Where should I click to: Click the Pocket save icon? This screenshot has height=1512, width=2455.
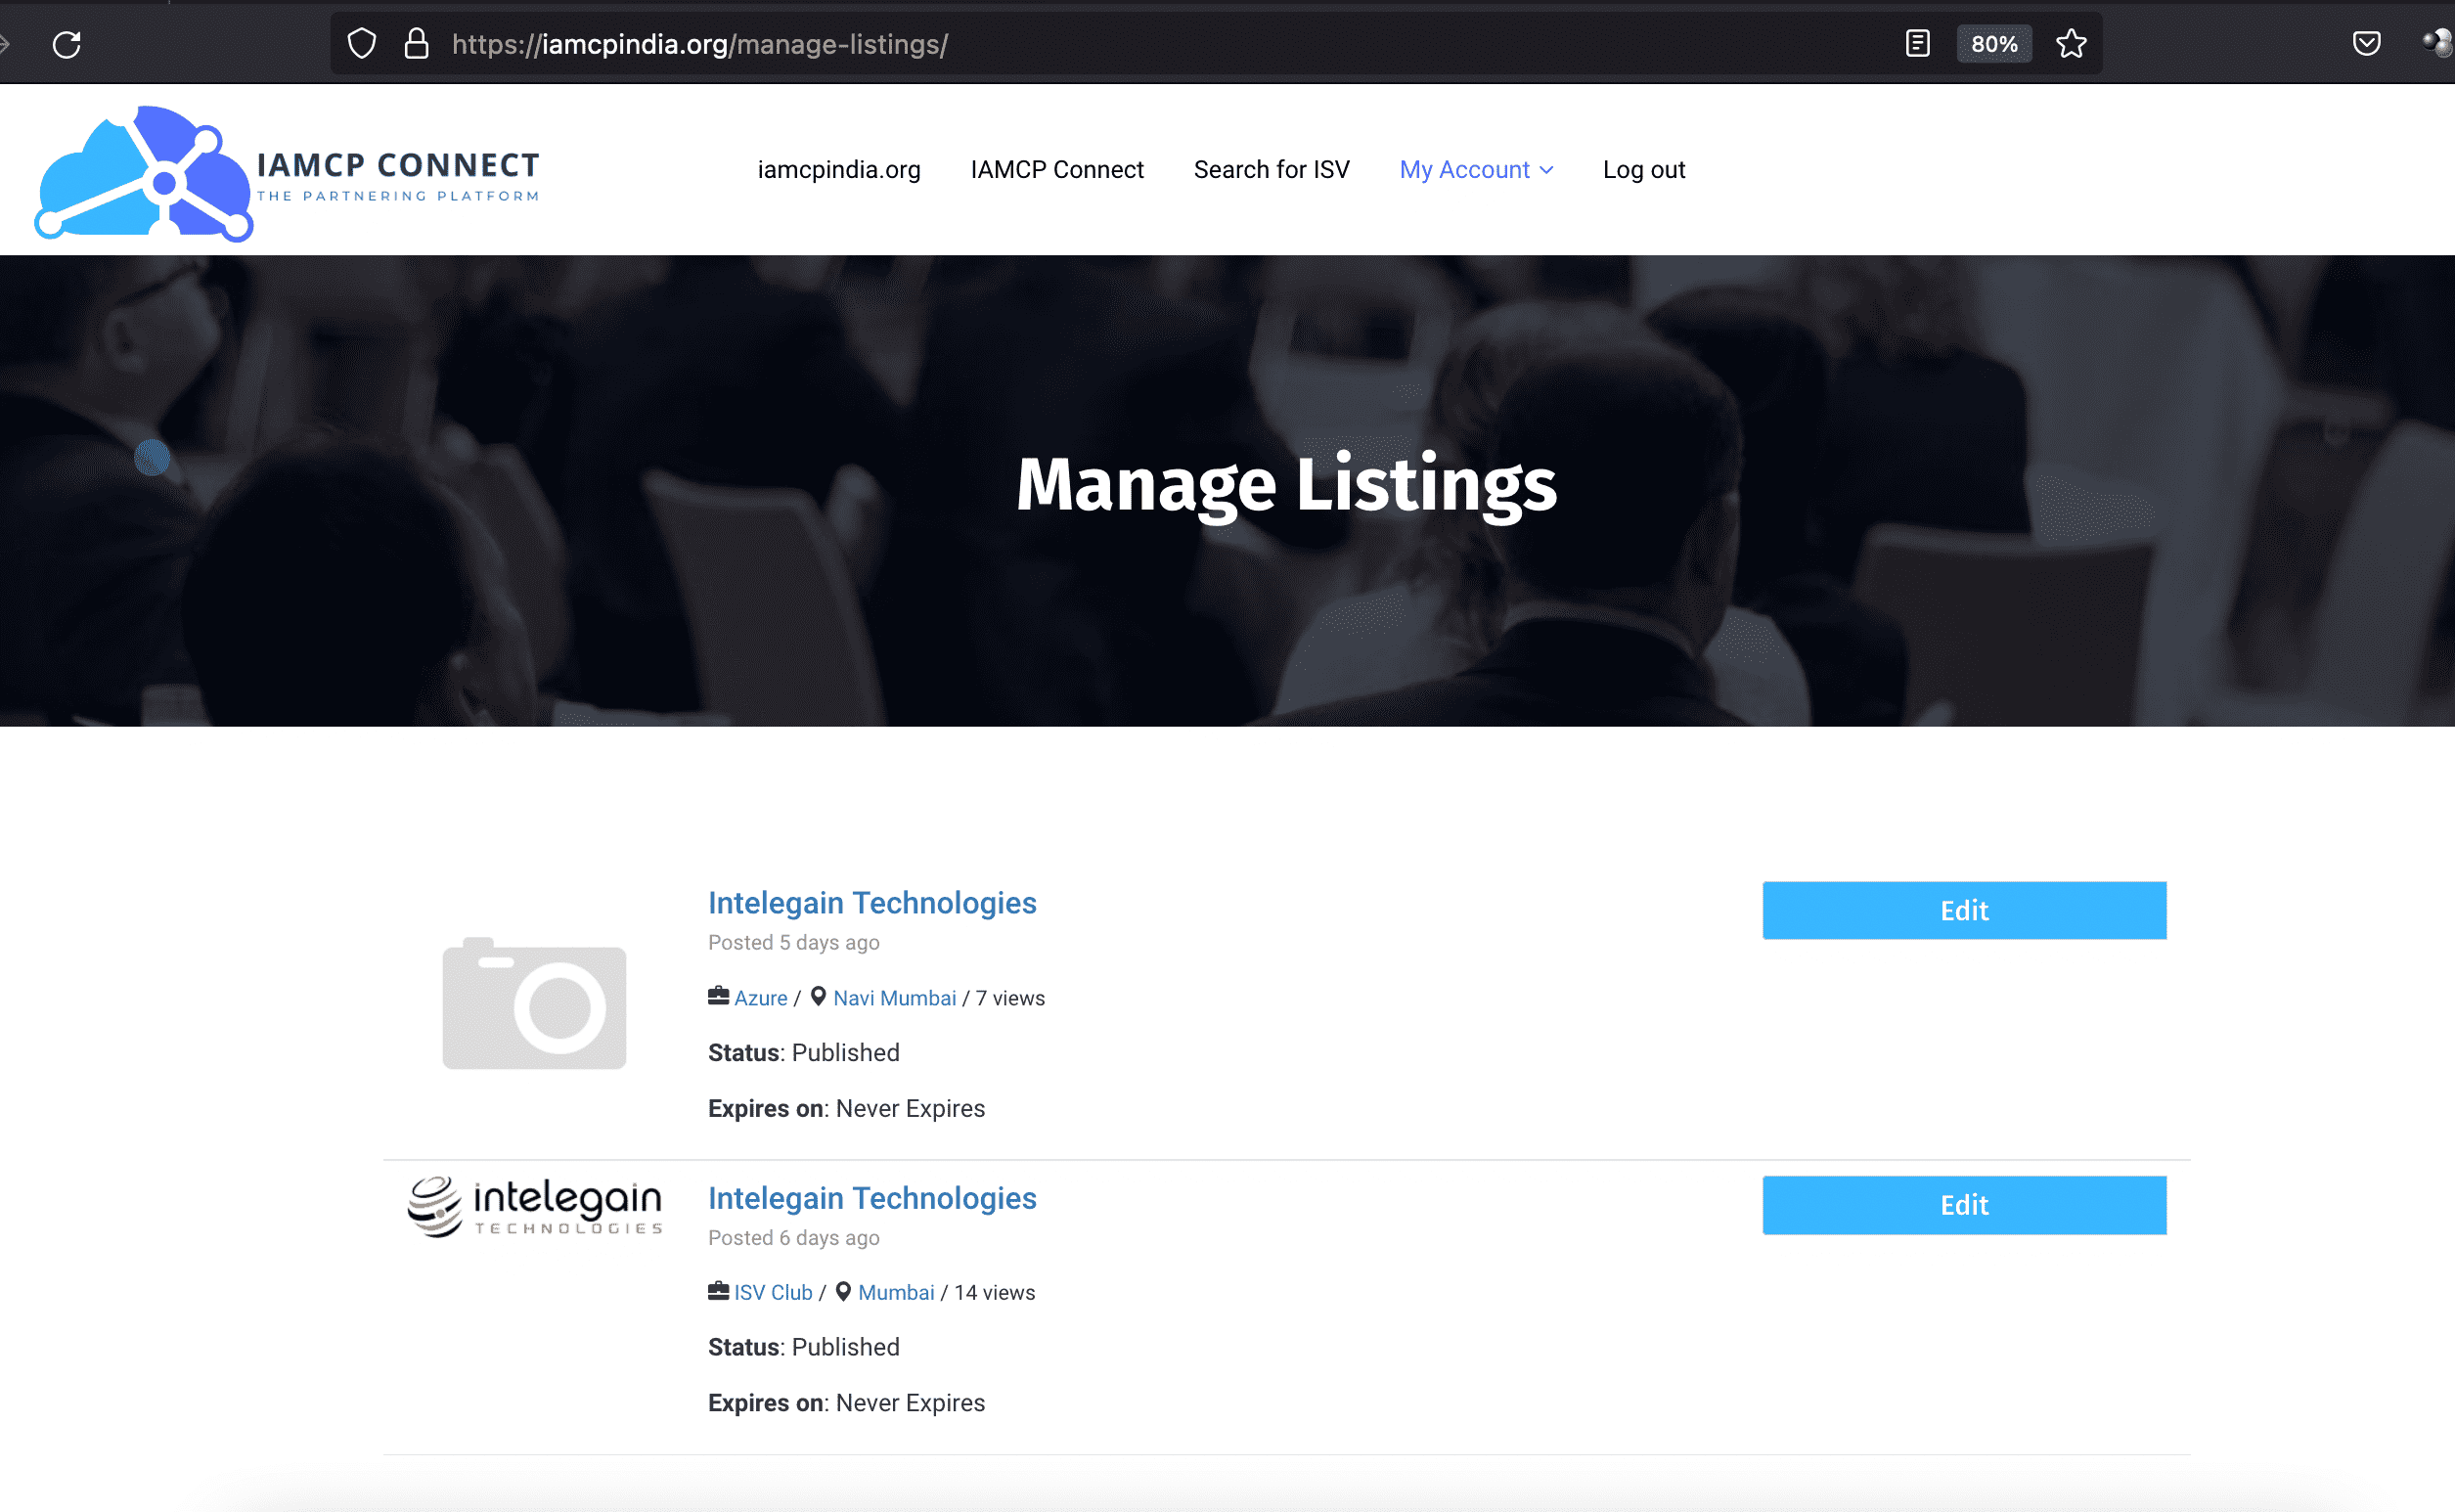click(2366, 44)
